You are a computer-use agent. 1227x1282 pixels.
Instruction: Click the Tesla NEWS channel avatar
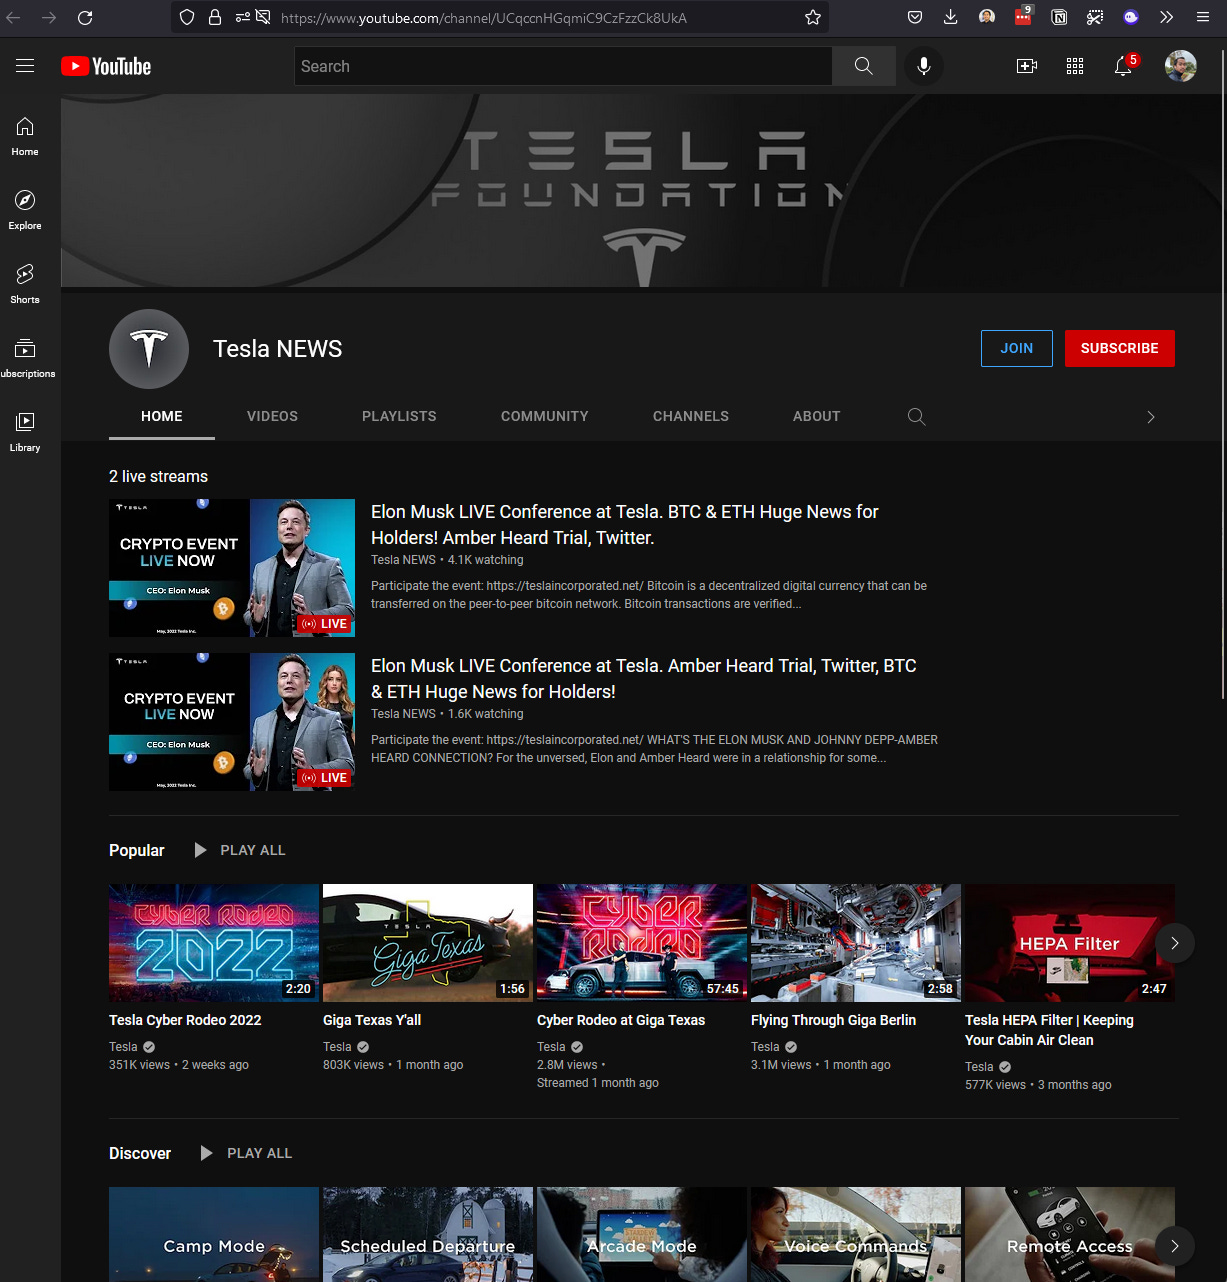149,349
